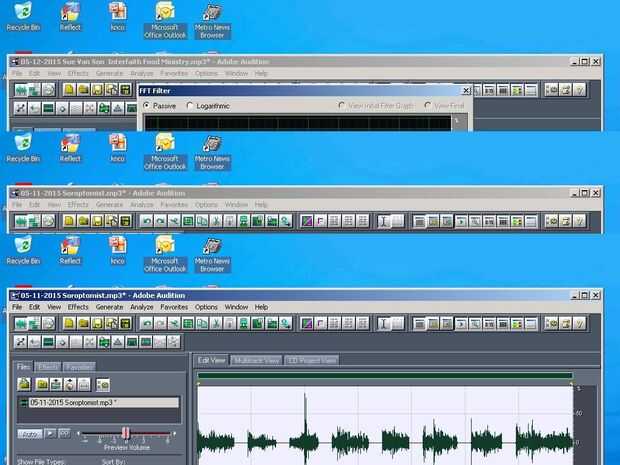This screenshot has width=620, height=465.
Task: Click the Copy icon left of scissors in active window
Action: [x=202, y=323]
